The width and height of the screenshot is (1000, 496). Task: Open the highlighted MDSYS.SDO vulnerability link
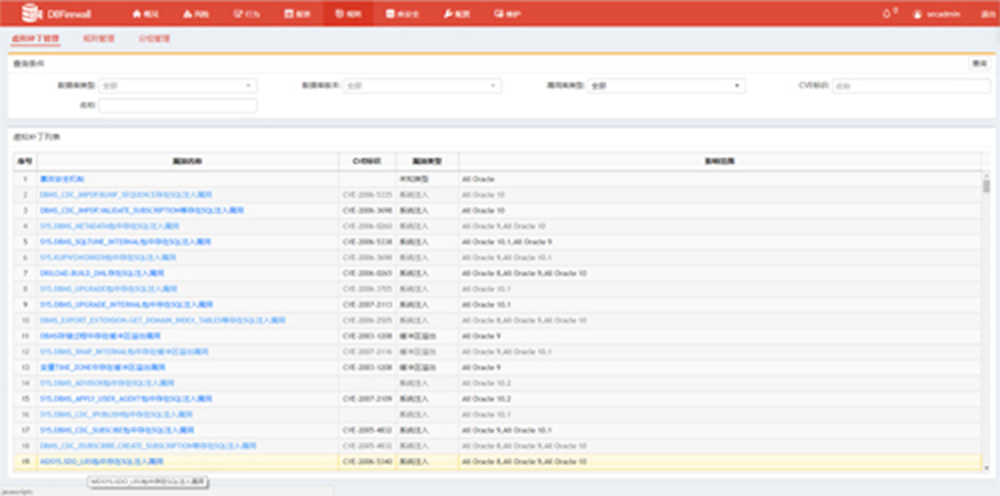102,462
